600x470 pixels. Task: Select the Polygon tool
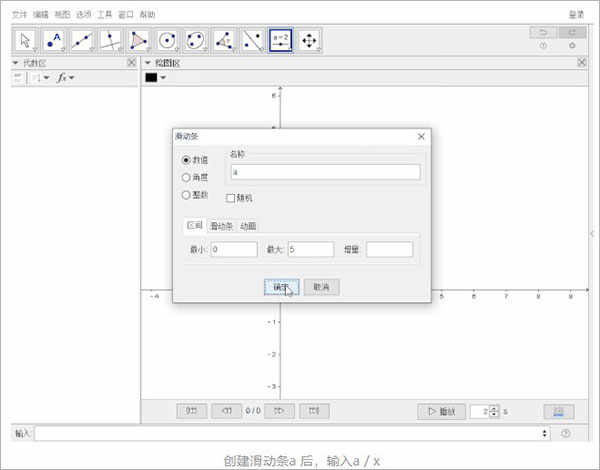(139, 40)
